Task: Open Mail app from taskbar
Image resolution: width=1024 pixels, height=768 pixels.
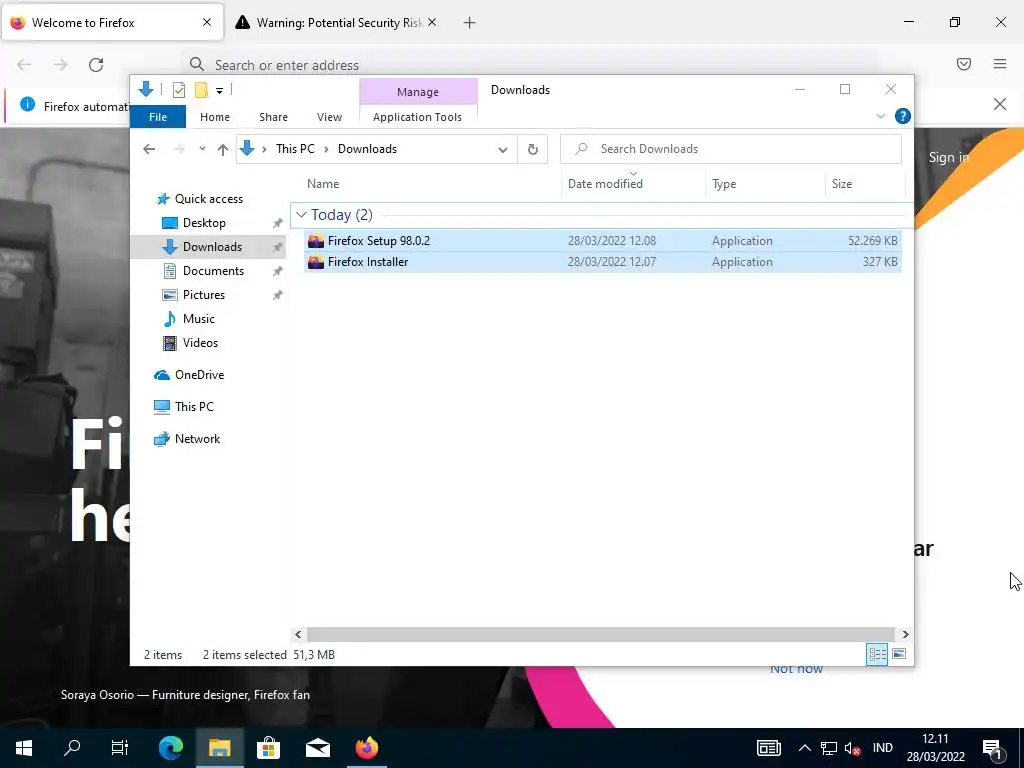Action: tap(318, 748)
